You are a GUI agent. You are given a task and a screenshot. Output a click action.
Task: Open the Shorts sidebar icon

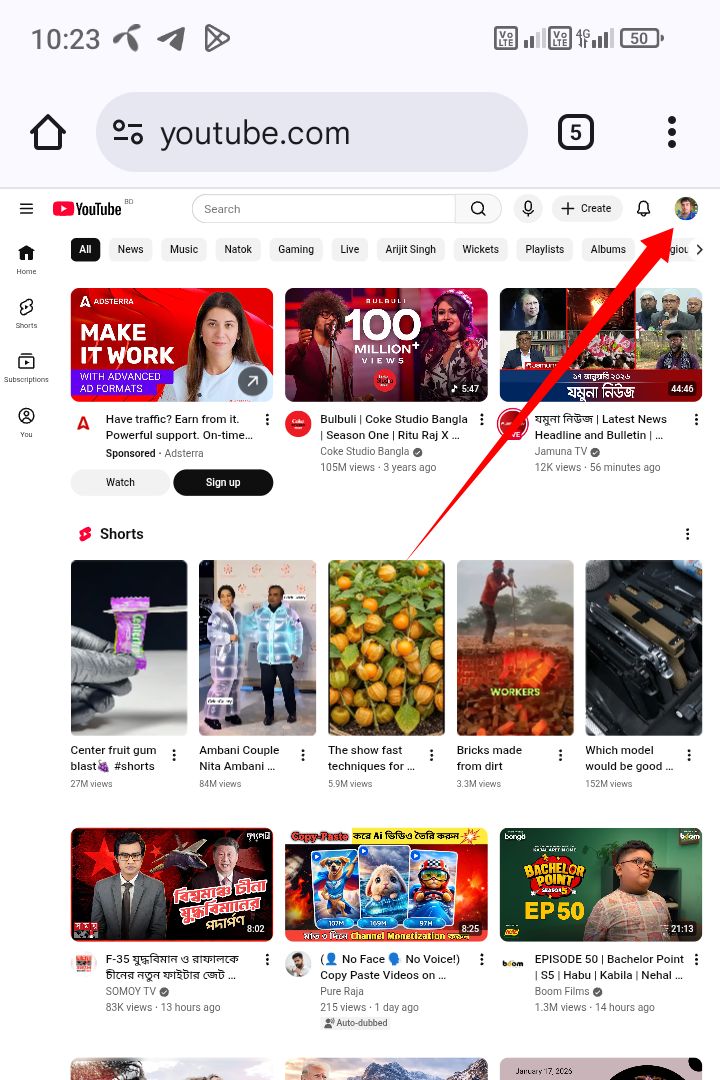pos(26,313)
